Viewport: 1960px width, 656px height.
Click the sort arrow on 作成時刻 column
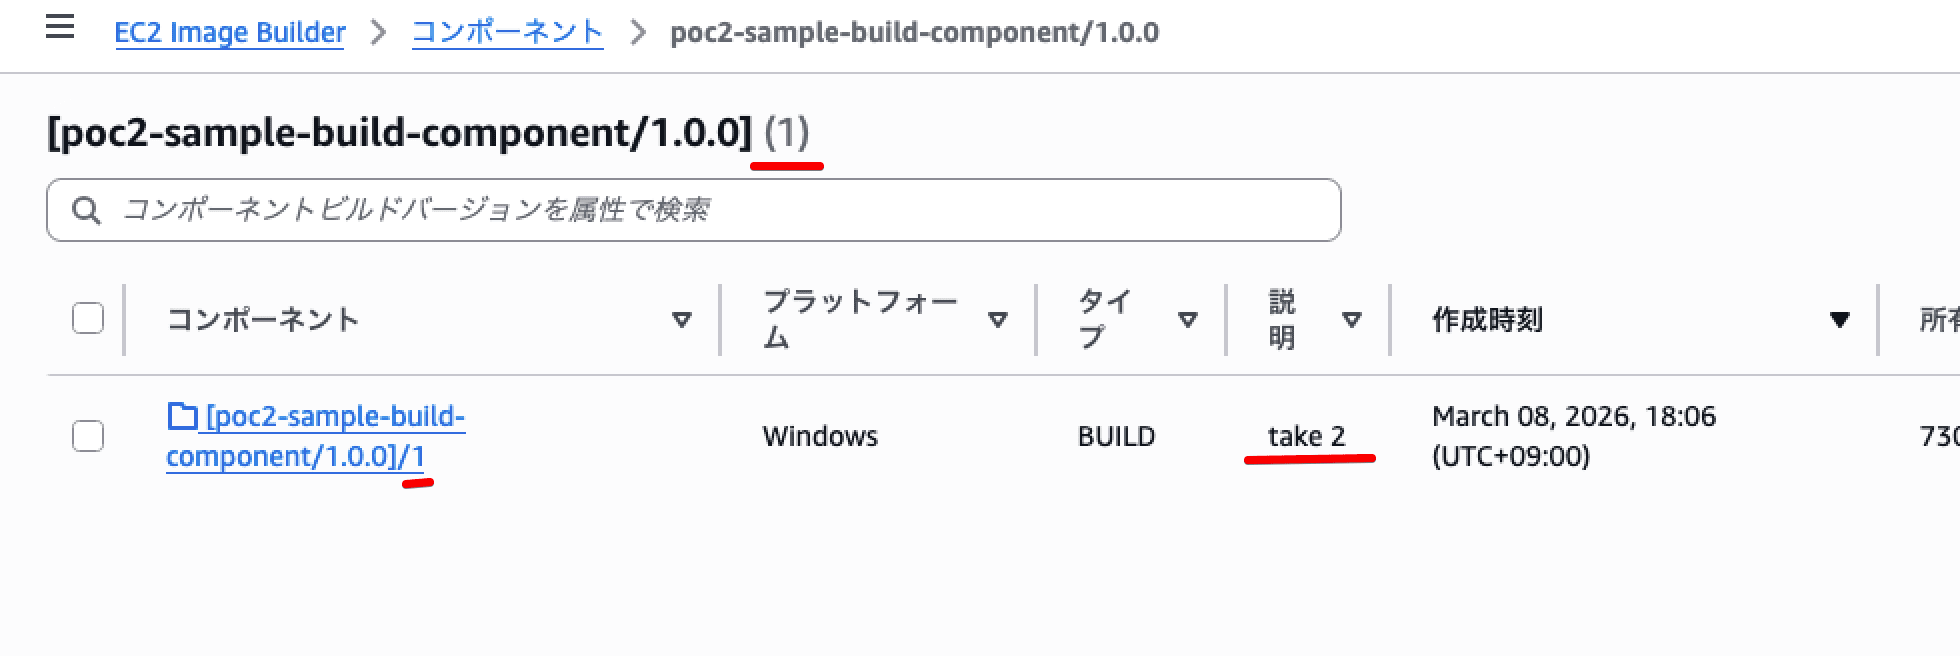click(x=1840, y=318)
